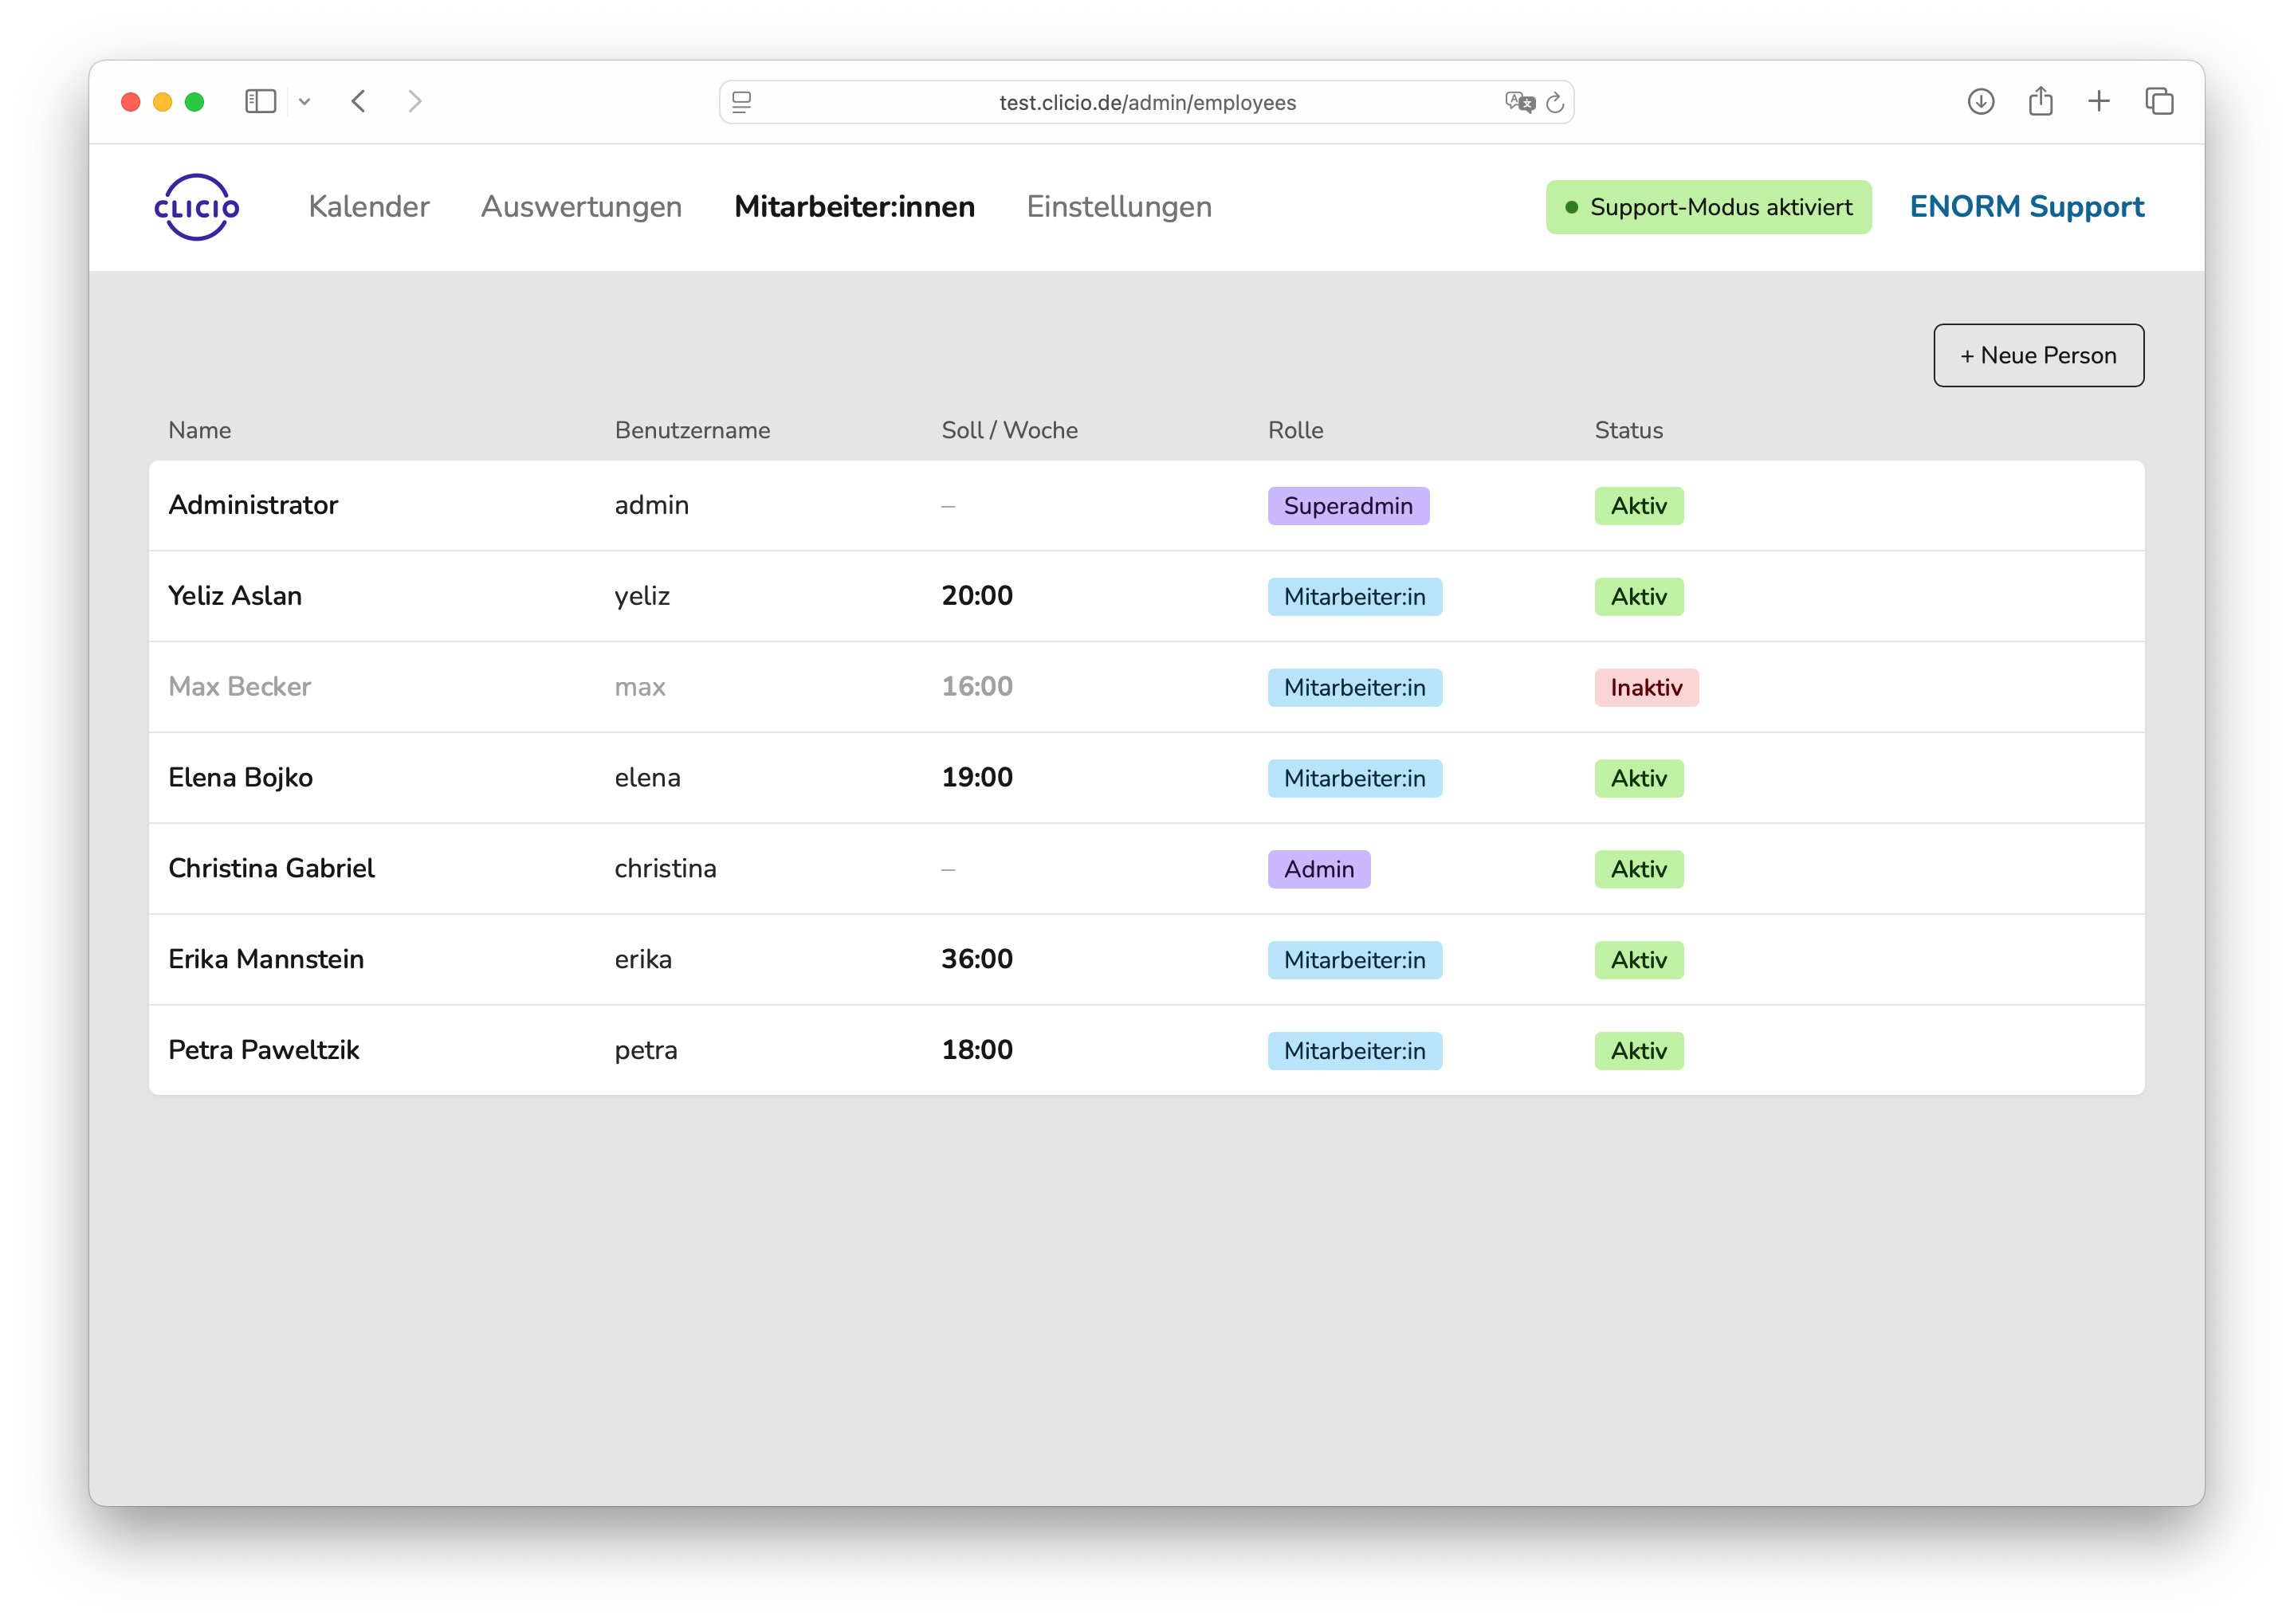Open the Kalender tab
The image size is (2294, 1624).
[369, 207]
